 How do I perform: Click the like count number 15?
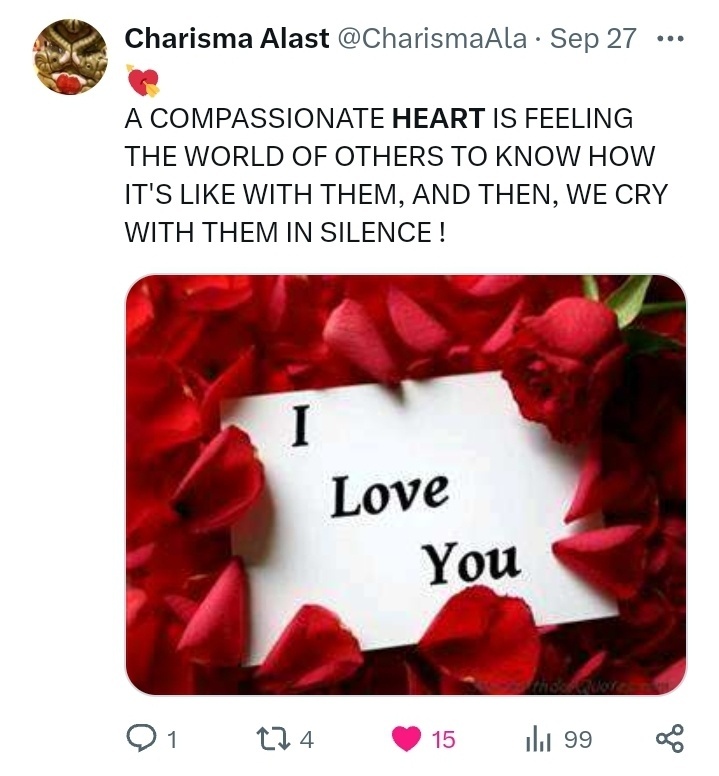pos(443,740)
